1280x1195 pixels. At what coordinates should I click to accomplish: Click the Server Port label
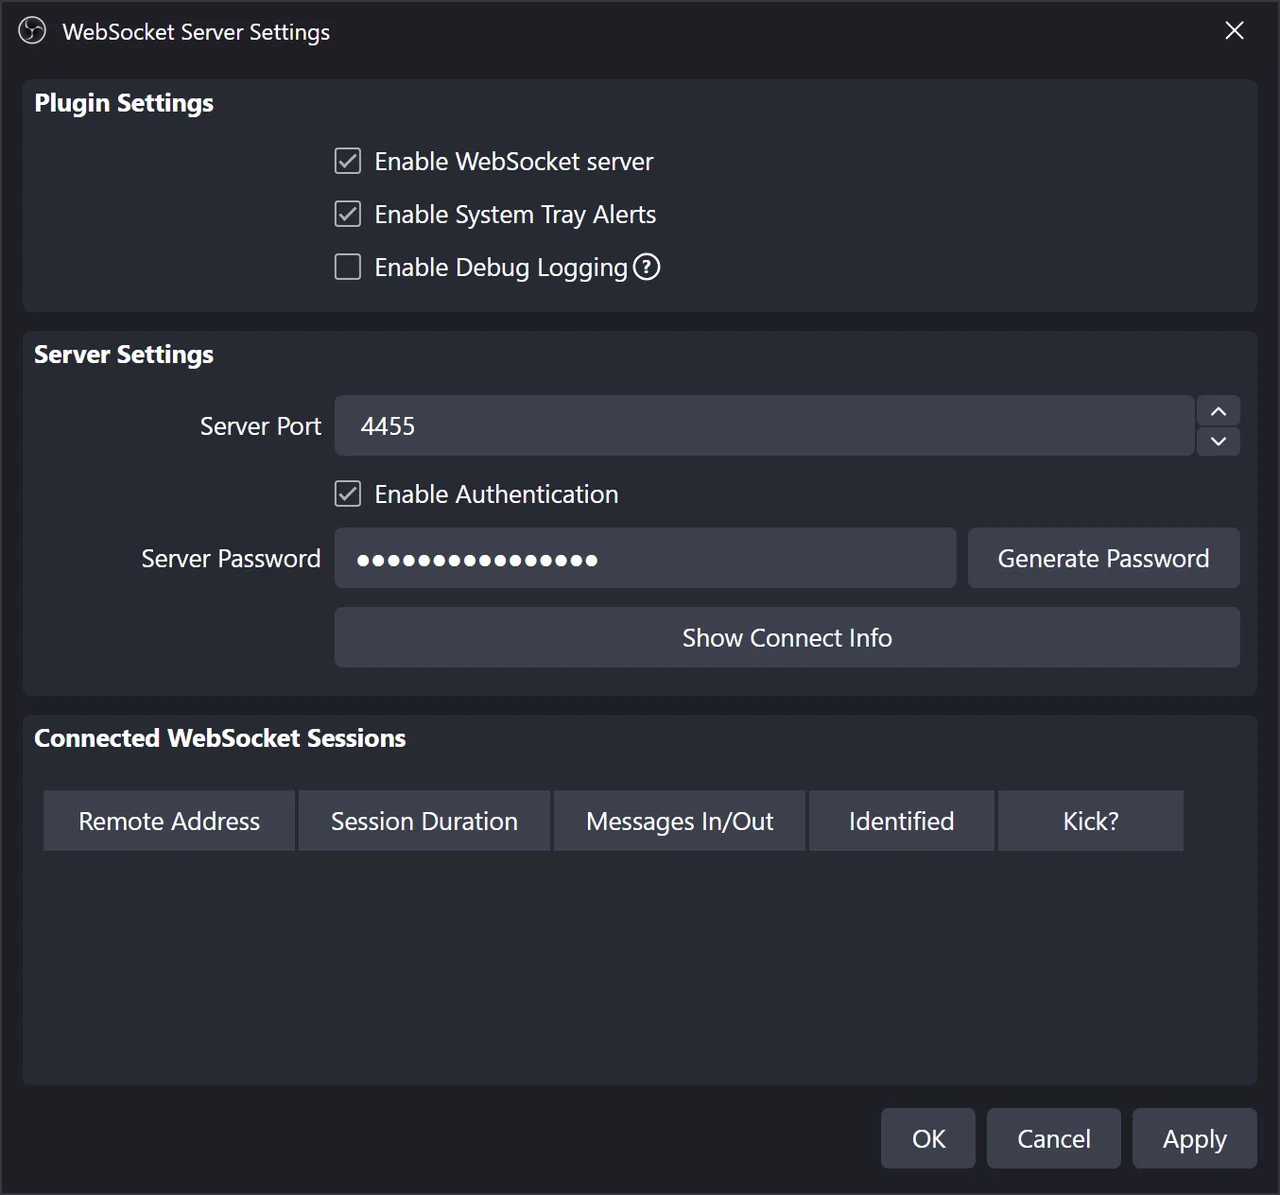point(260,426)
